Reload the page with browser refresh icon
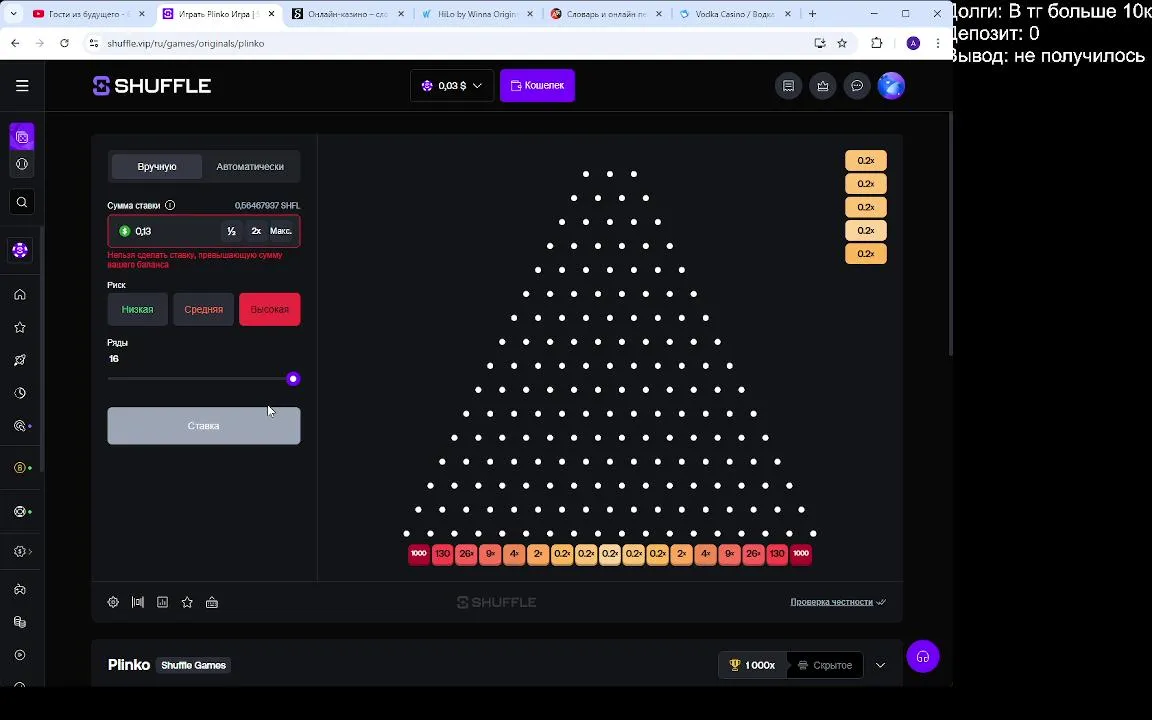This screenshot has width=1152, height=720. pos(65,43)
